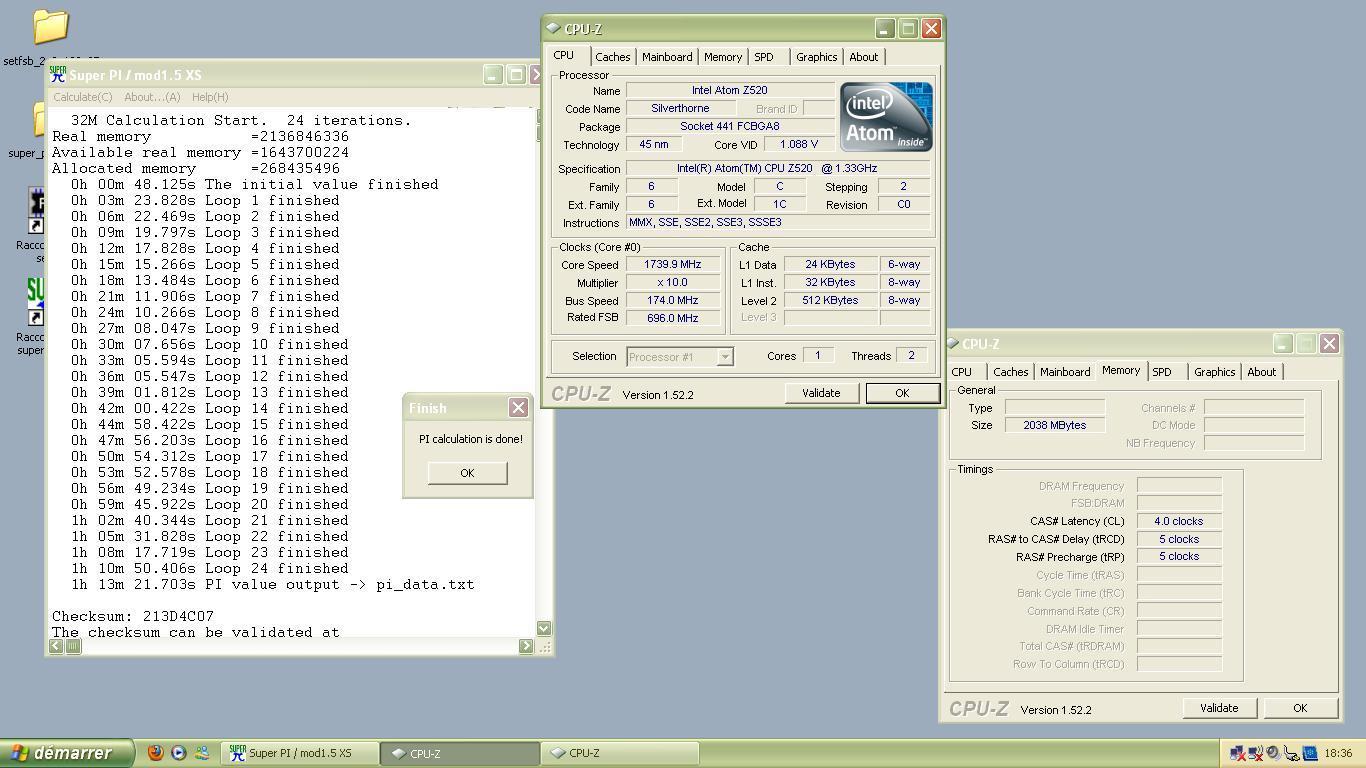Click Loop 24 finished line in Super PI
Viewport: 1366px width, 768px height.
pos(209,568)
